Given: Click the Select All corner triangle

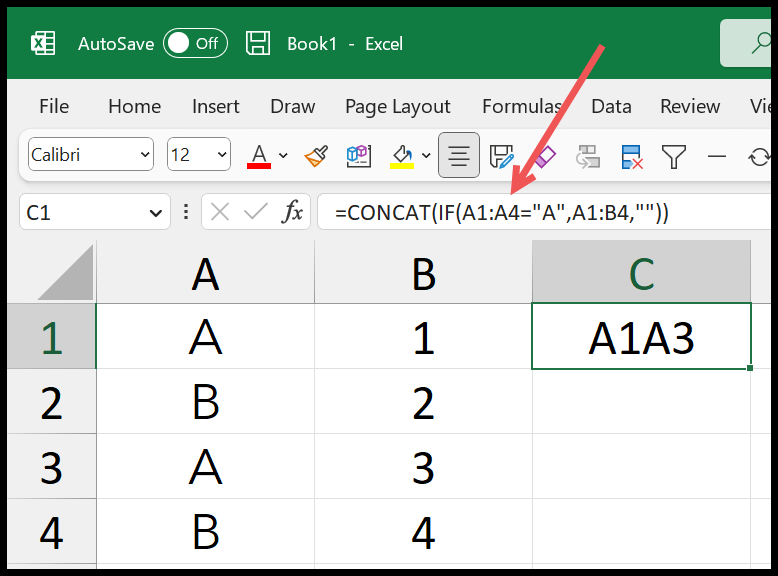Looking at the screenshot, I should pos(65,272).
